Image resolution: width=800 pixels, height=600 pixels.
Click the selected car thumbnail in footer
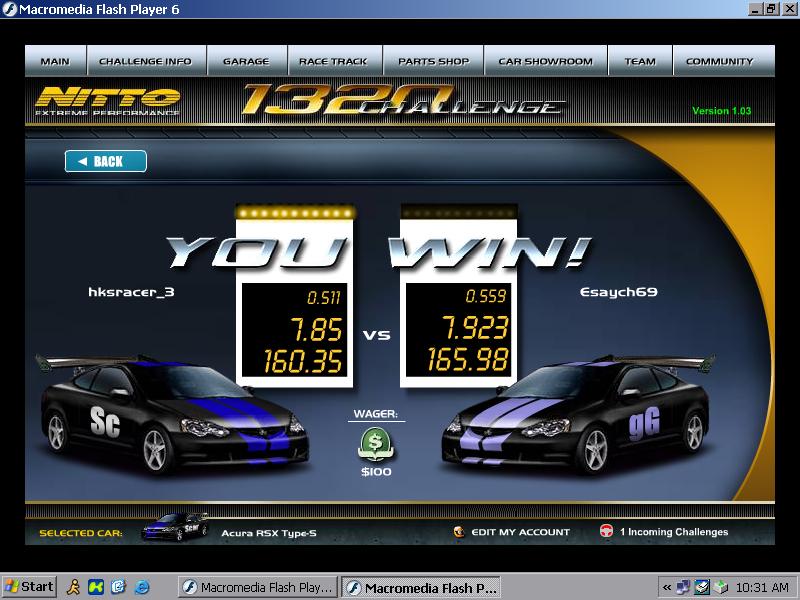[175, 527]
